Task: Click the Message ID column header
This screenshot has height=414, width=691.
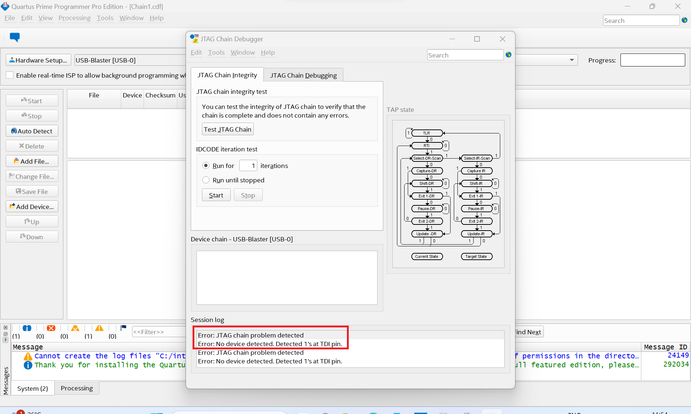Action: click(665, 347)
